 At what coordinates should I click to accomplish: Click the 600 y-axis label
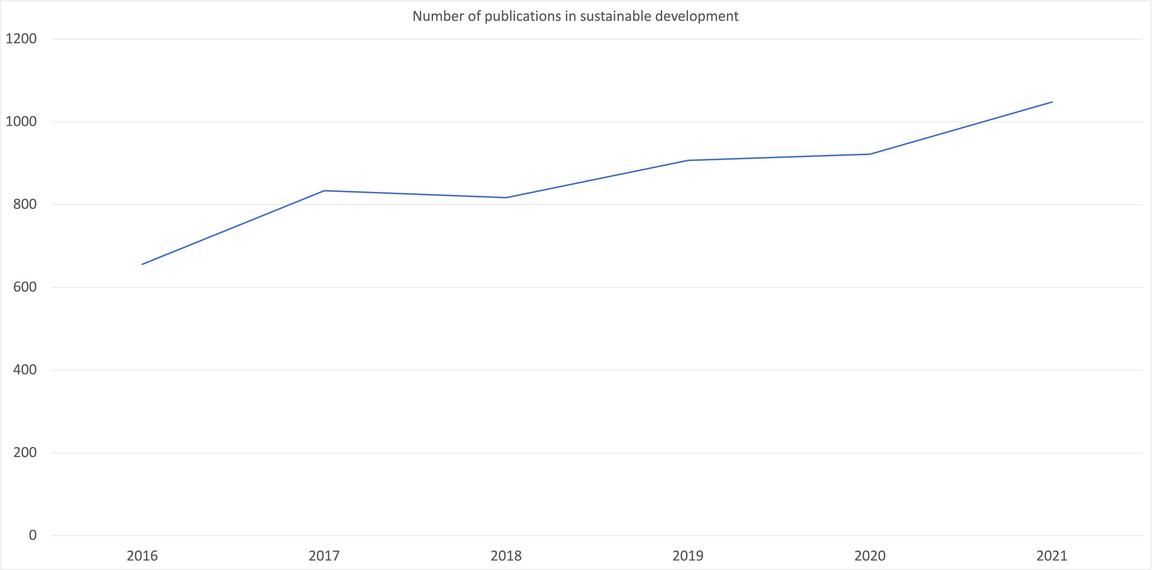click(24, 287)
